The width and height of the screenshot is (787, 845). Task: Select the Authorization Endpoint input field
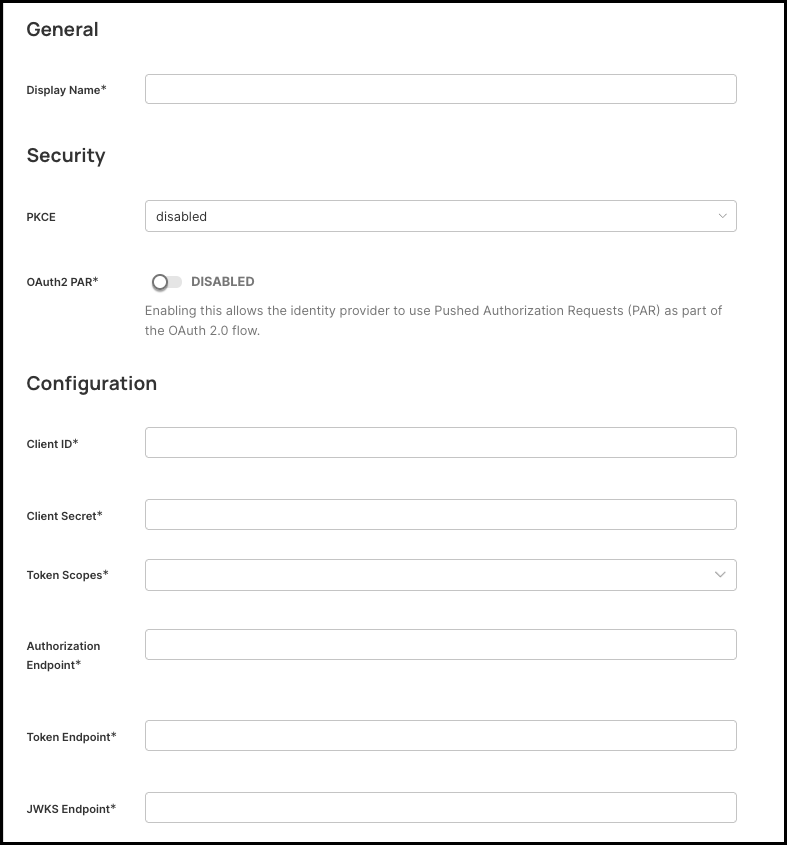tap(440, 645)
